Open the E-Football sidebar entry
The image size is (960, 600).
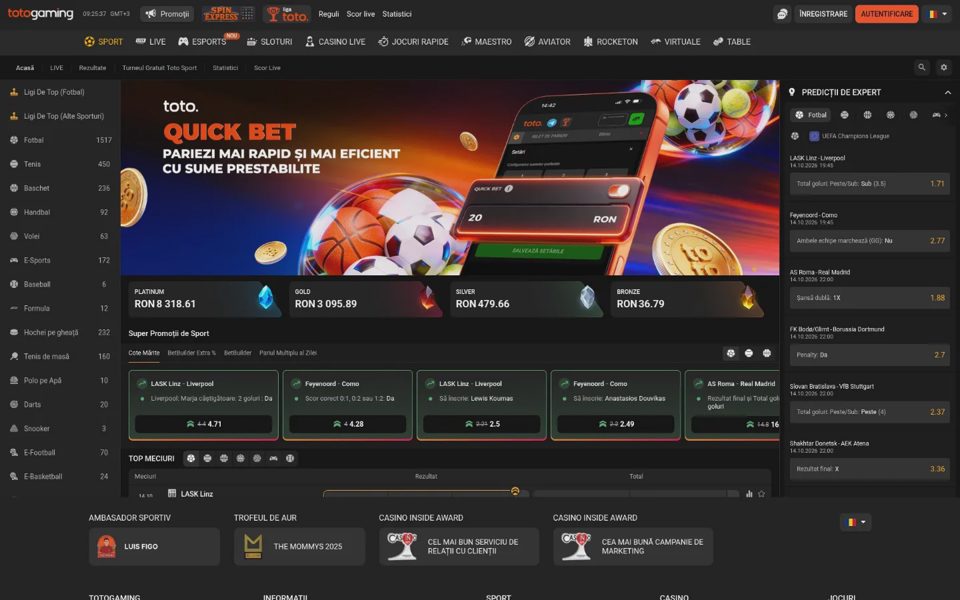coord(60,452)
